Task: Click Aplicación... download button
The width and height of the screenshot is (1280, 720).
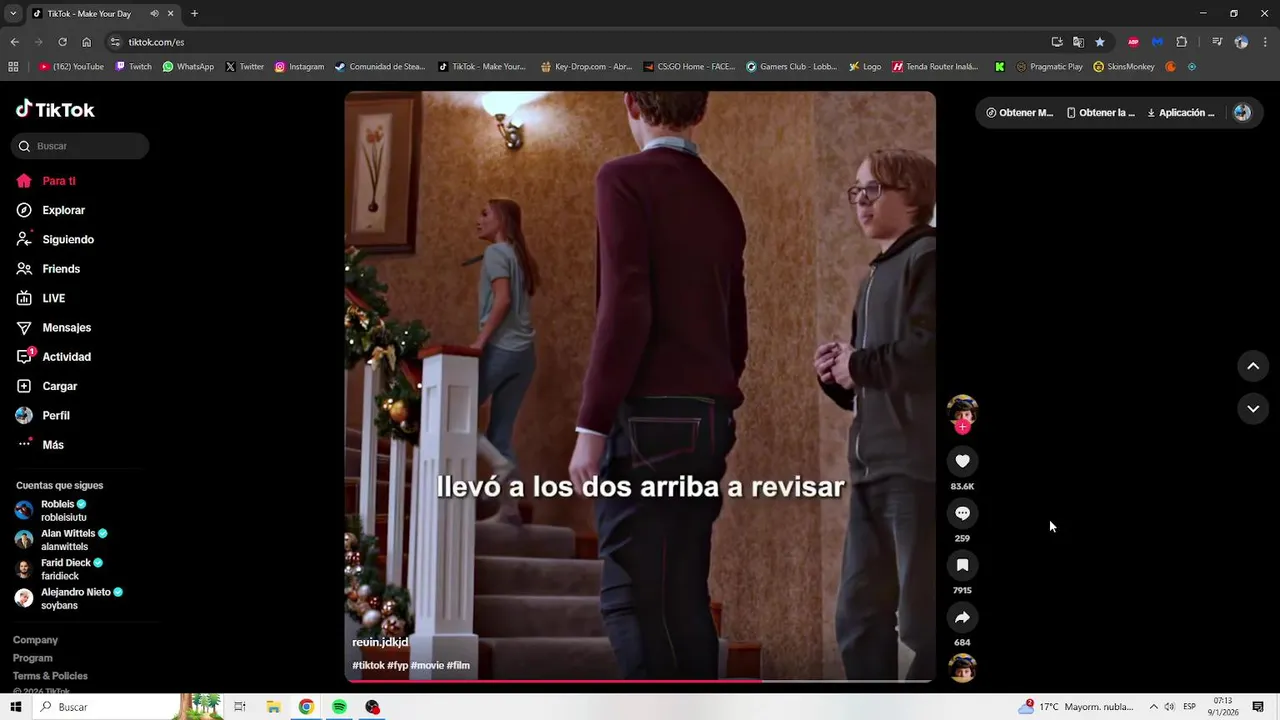Action: [1180, 113]
